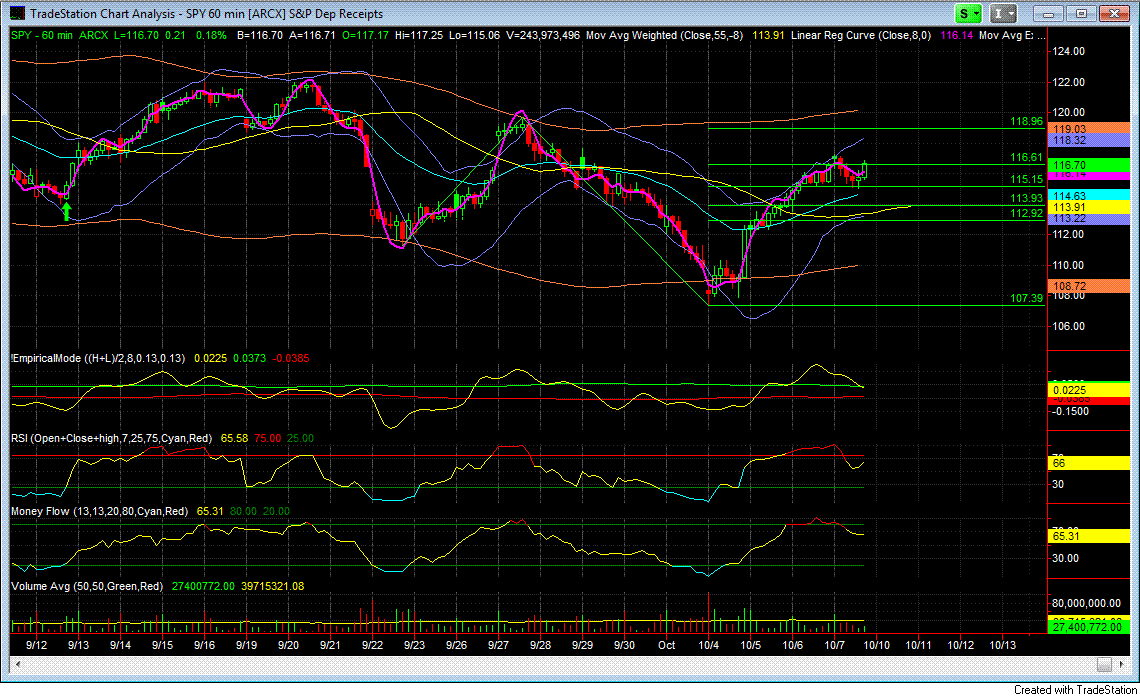Click the 116.61 retracement level label

[1027, 157]
